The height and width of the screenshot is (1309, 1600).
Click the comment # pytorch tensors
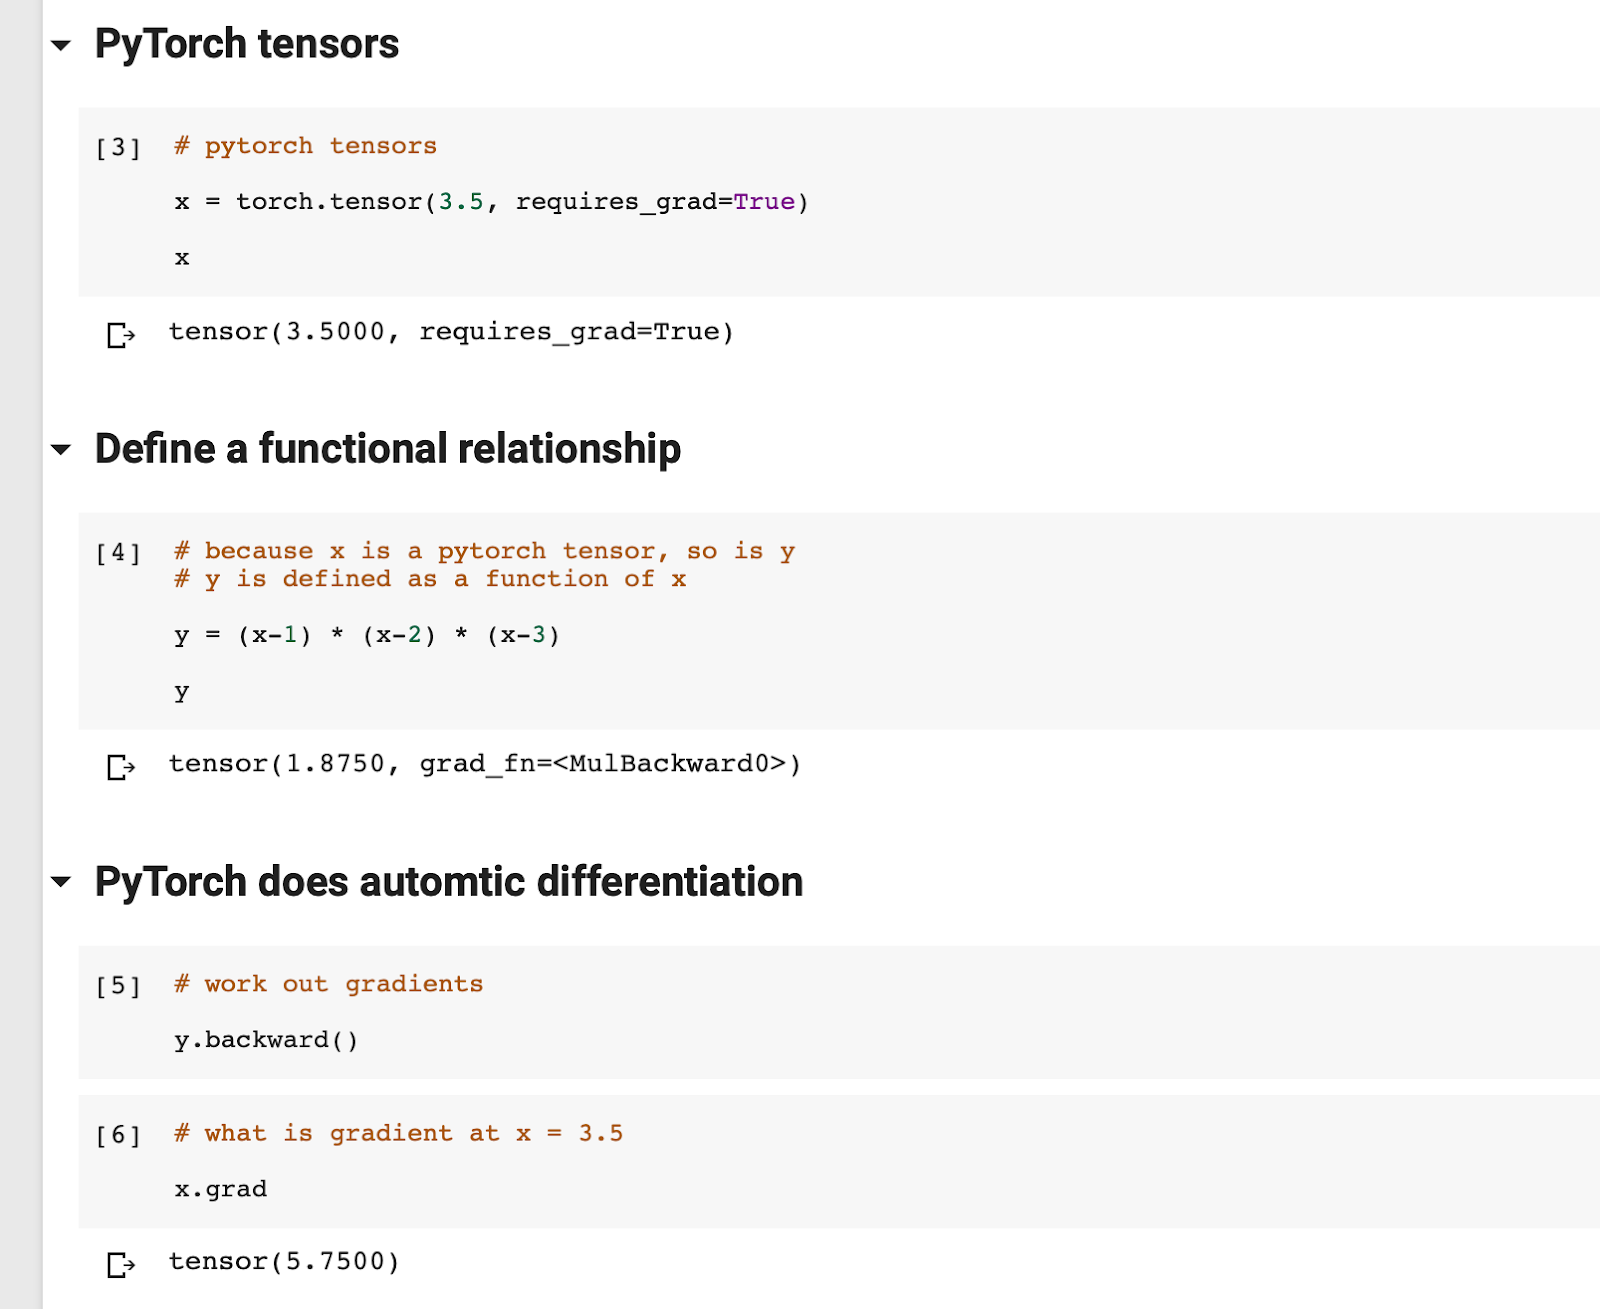click(x=304, y=146)
